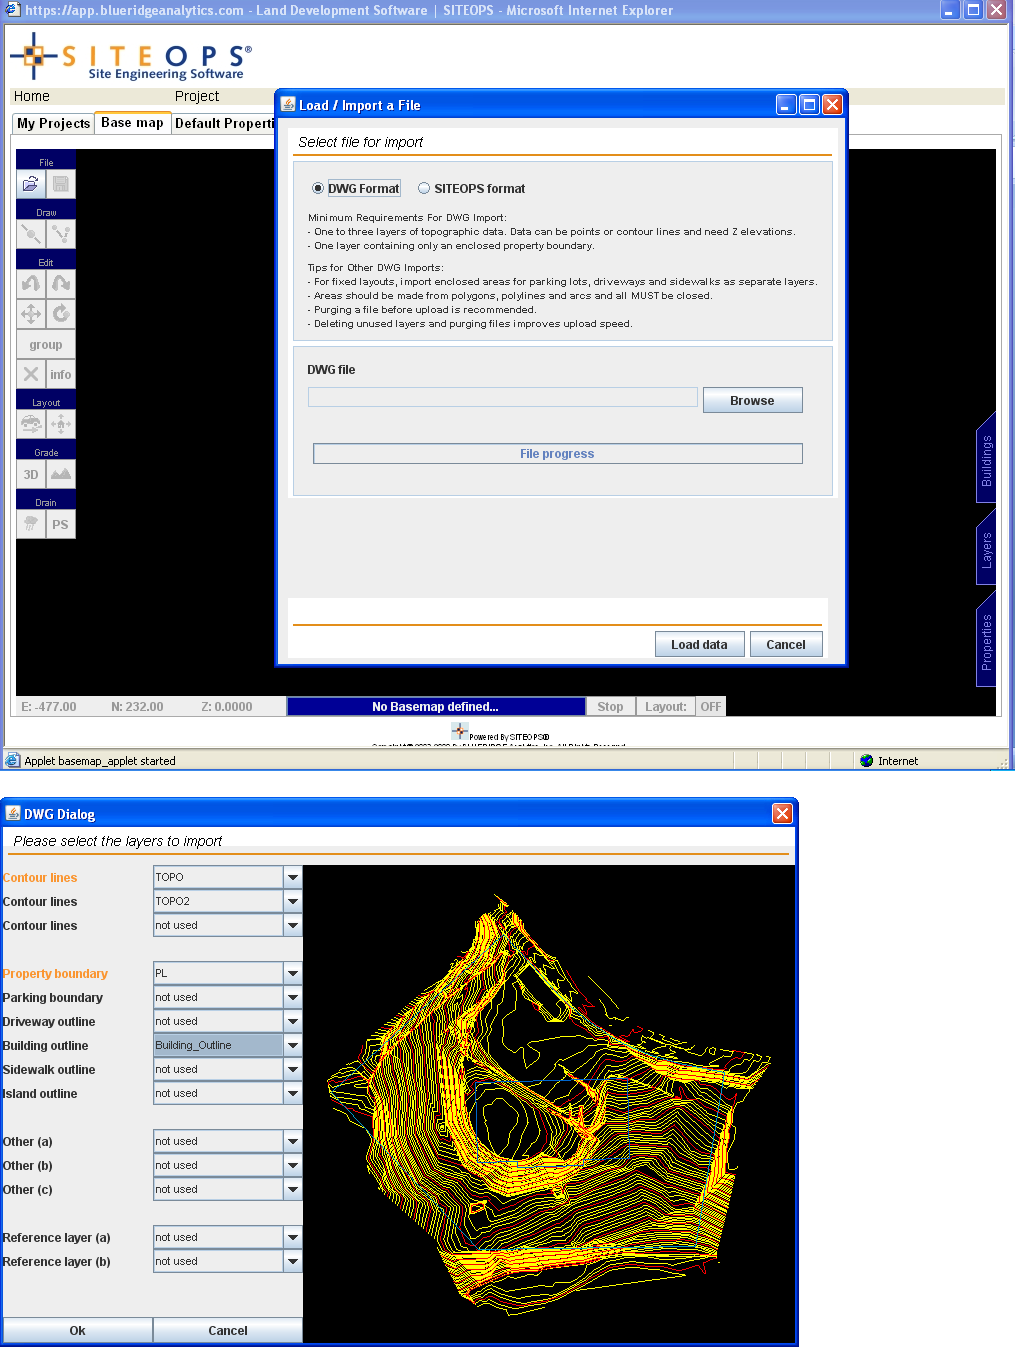Switch to the Default Properties tab

[x=224, y=123]
